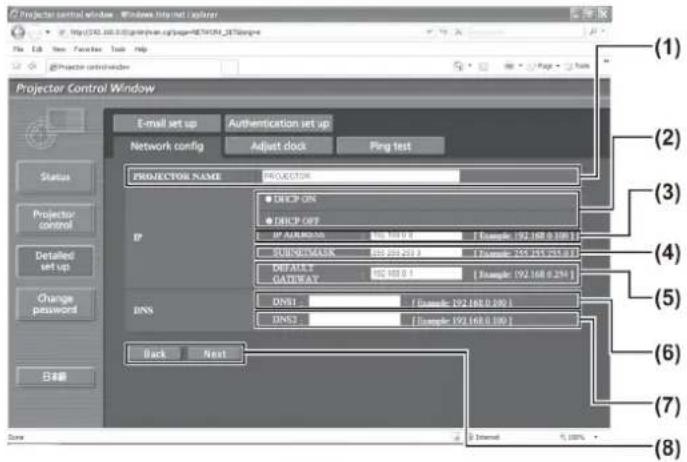Click the DNS2 input field
Viewport: 687px width, 462px height.
(x=354, y=320)
